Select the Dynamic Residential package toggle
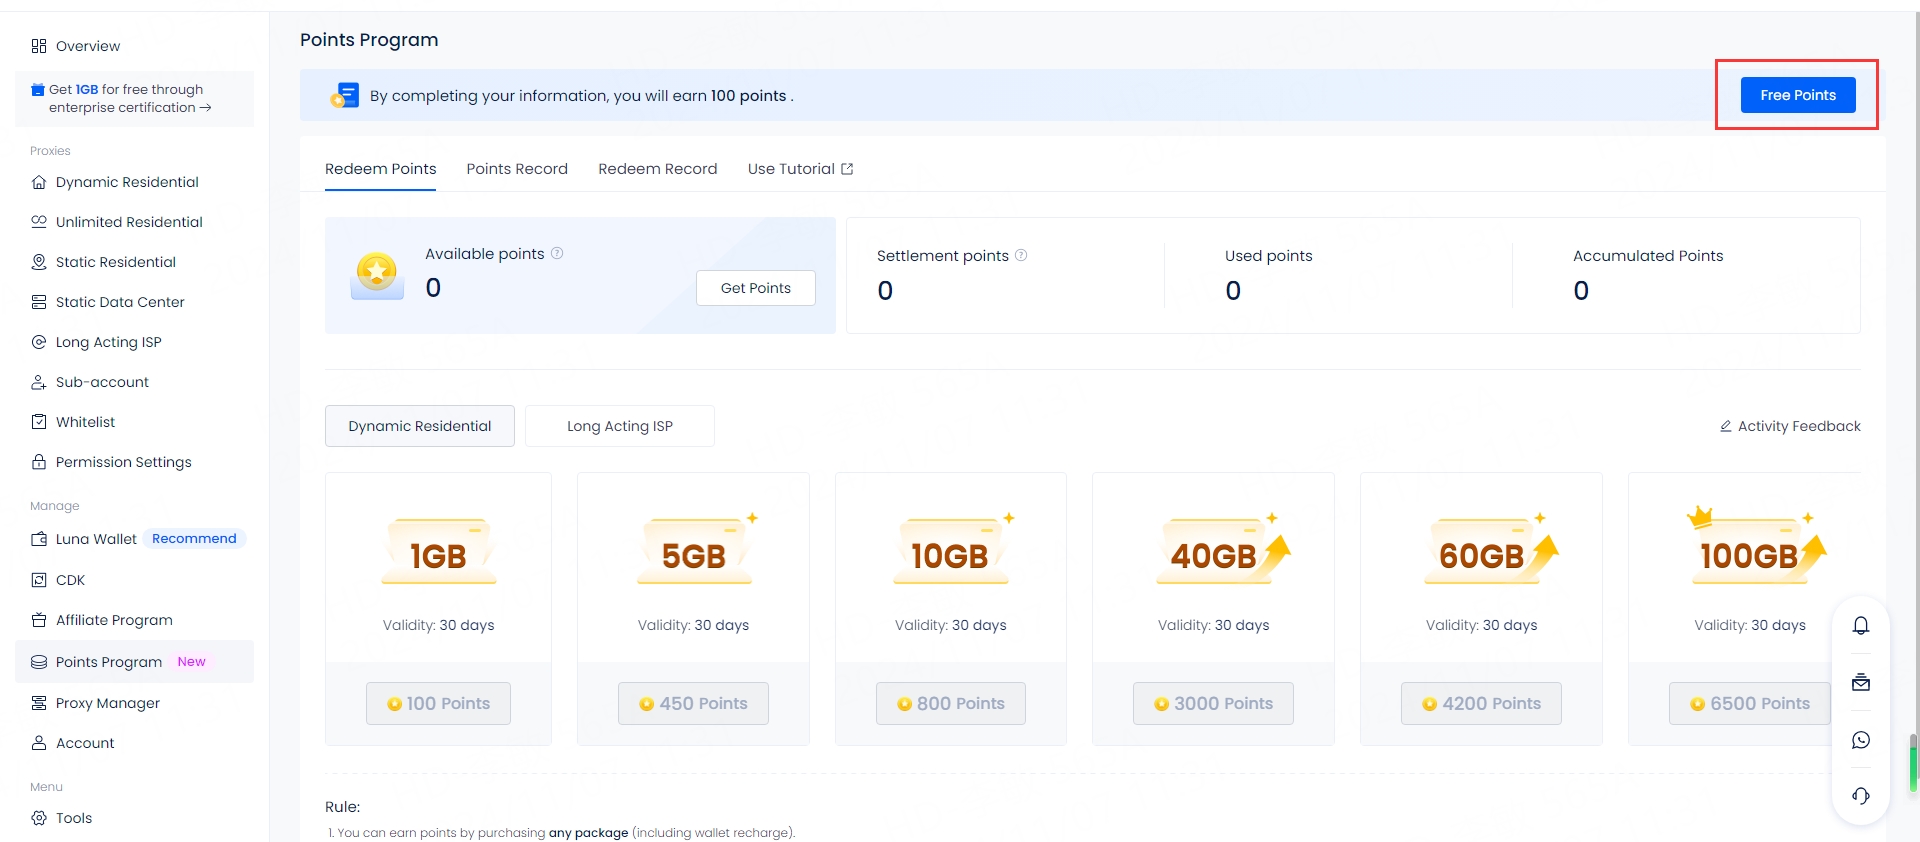Viewport: 1920px width, 842px height. pyautogui.click(x=420, y=426)
